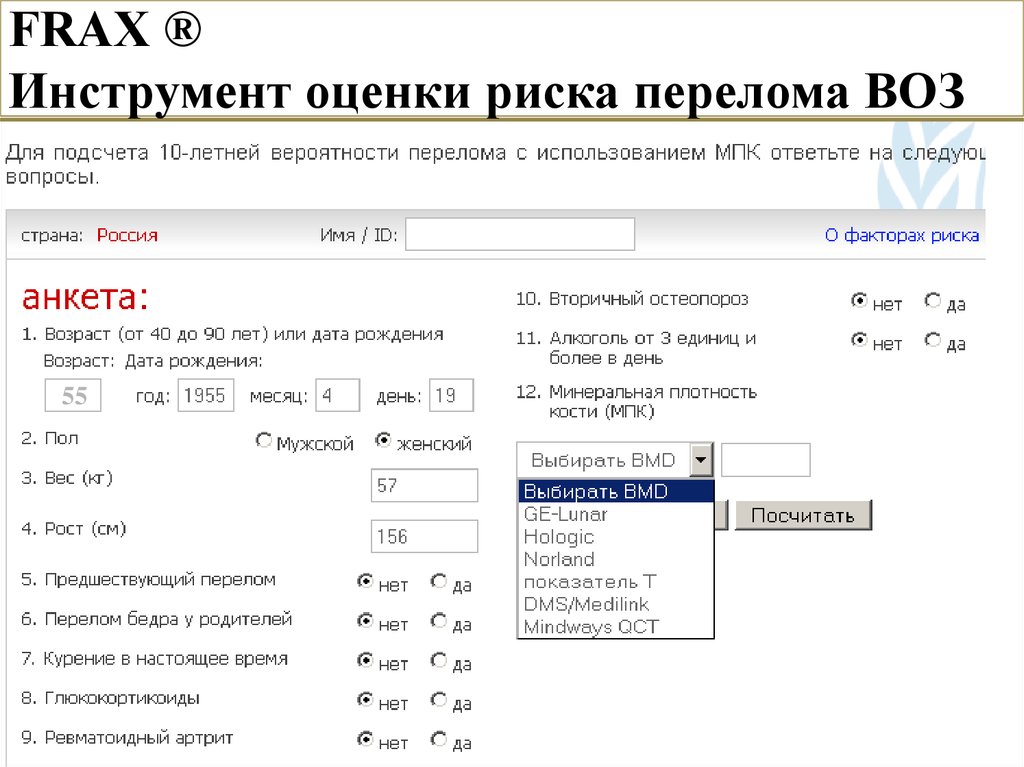Open the 'О факторах риска' link
The image size is (1024, 767).
pos(901,236)
